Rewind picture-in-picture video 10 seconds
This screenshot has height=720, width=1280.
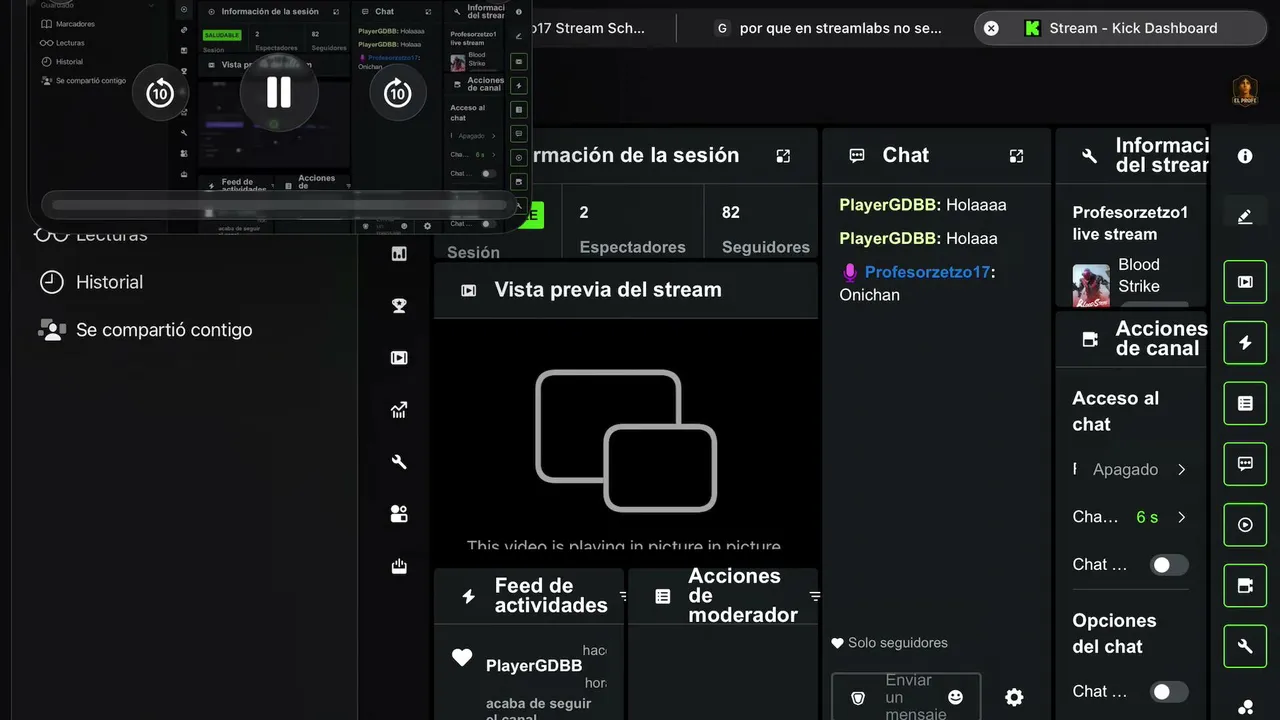click(160, 93)
